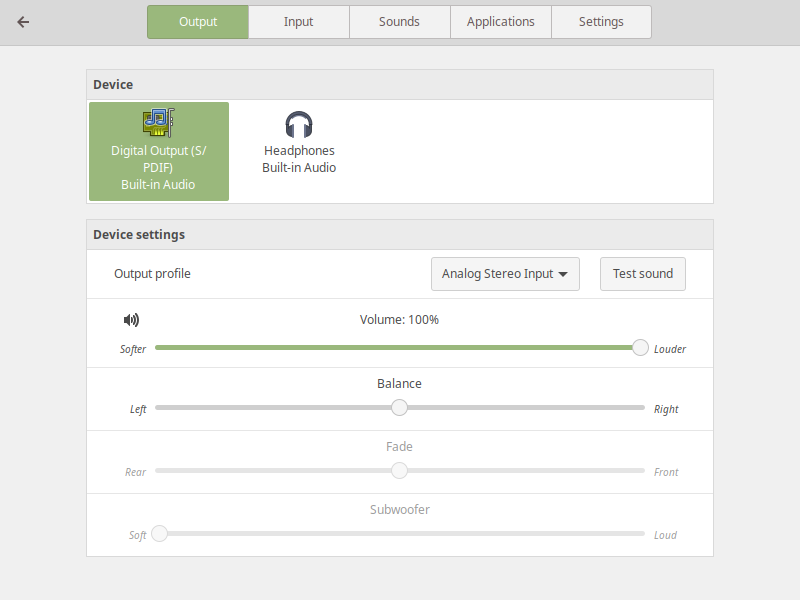The width and height of the screenshot is (800, 600).
Task: Open the Sounds tab
Action: click(x=399, y=22)
